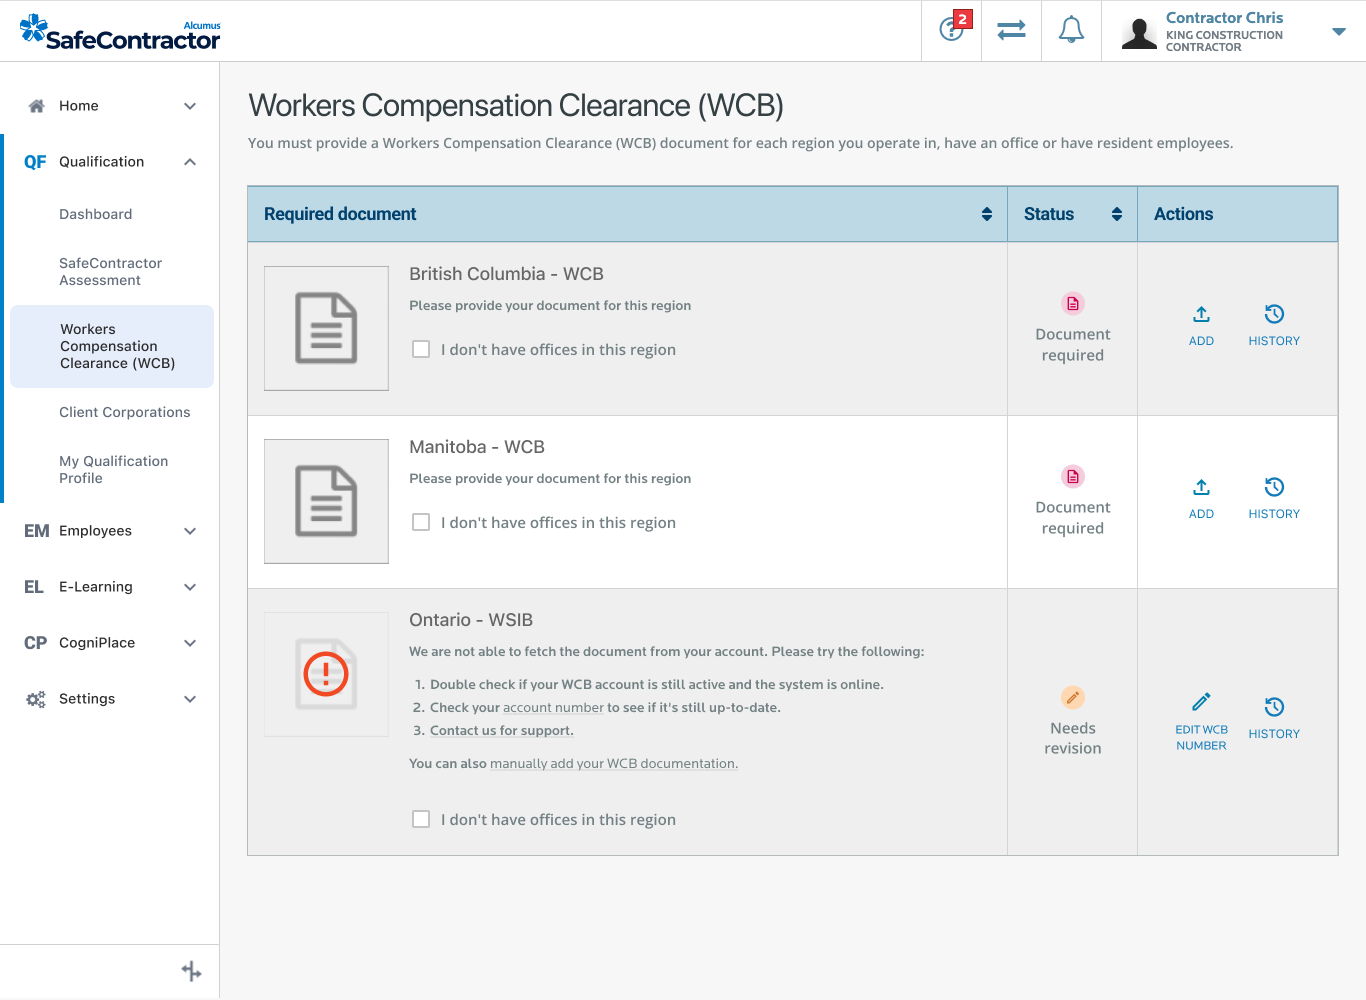Click the British Columbia - WCB title

click(x=506, y=274)
